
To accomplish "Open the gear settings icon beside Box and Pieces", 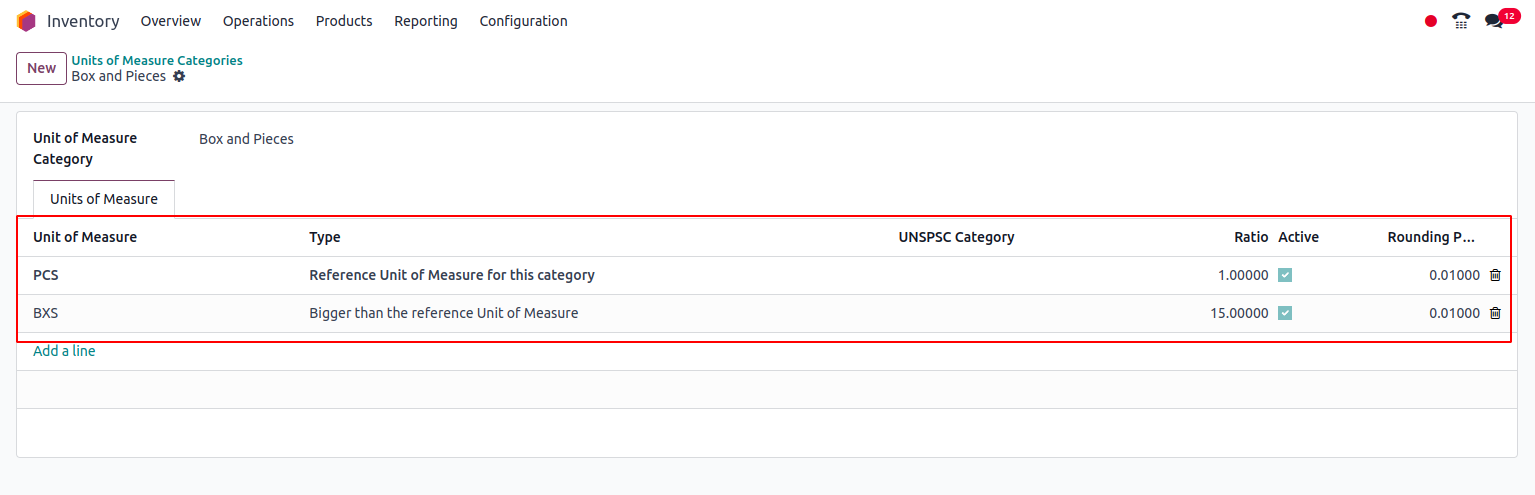I will 179,76.
